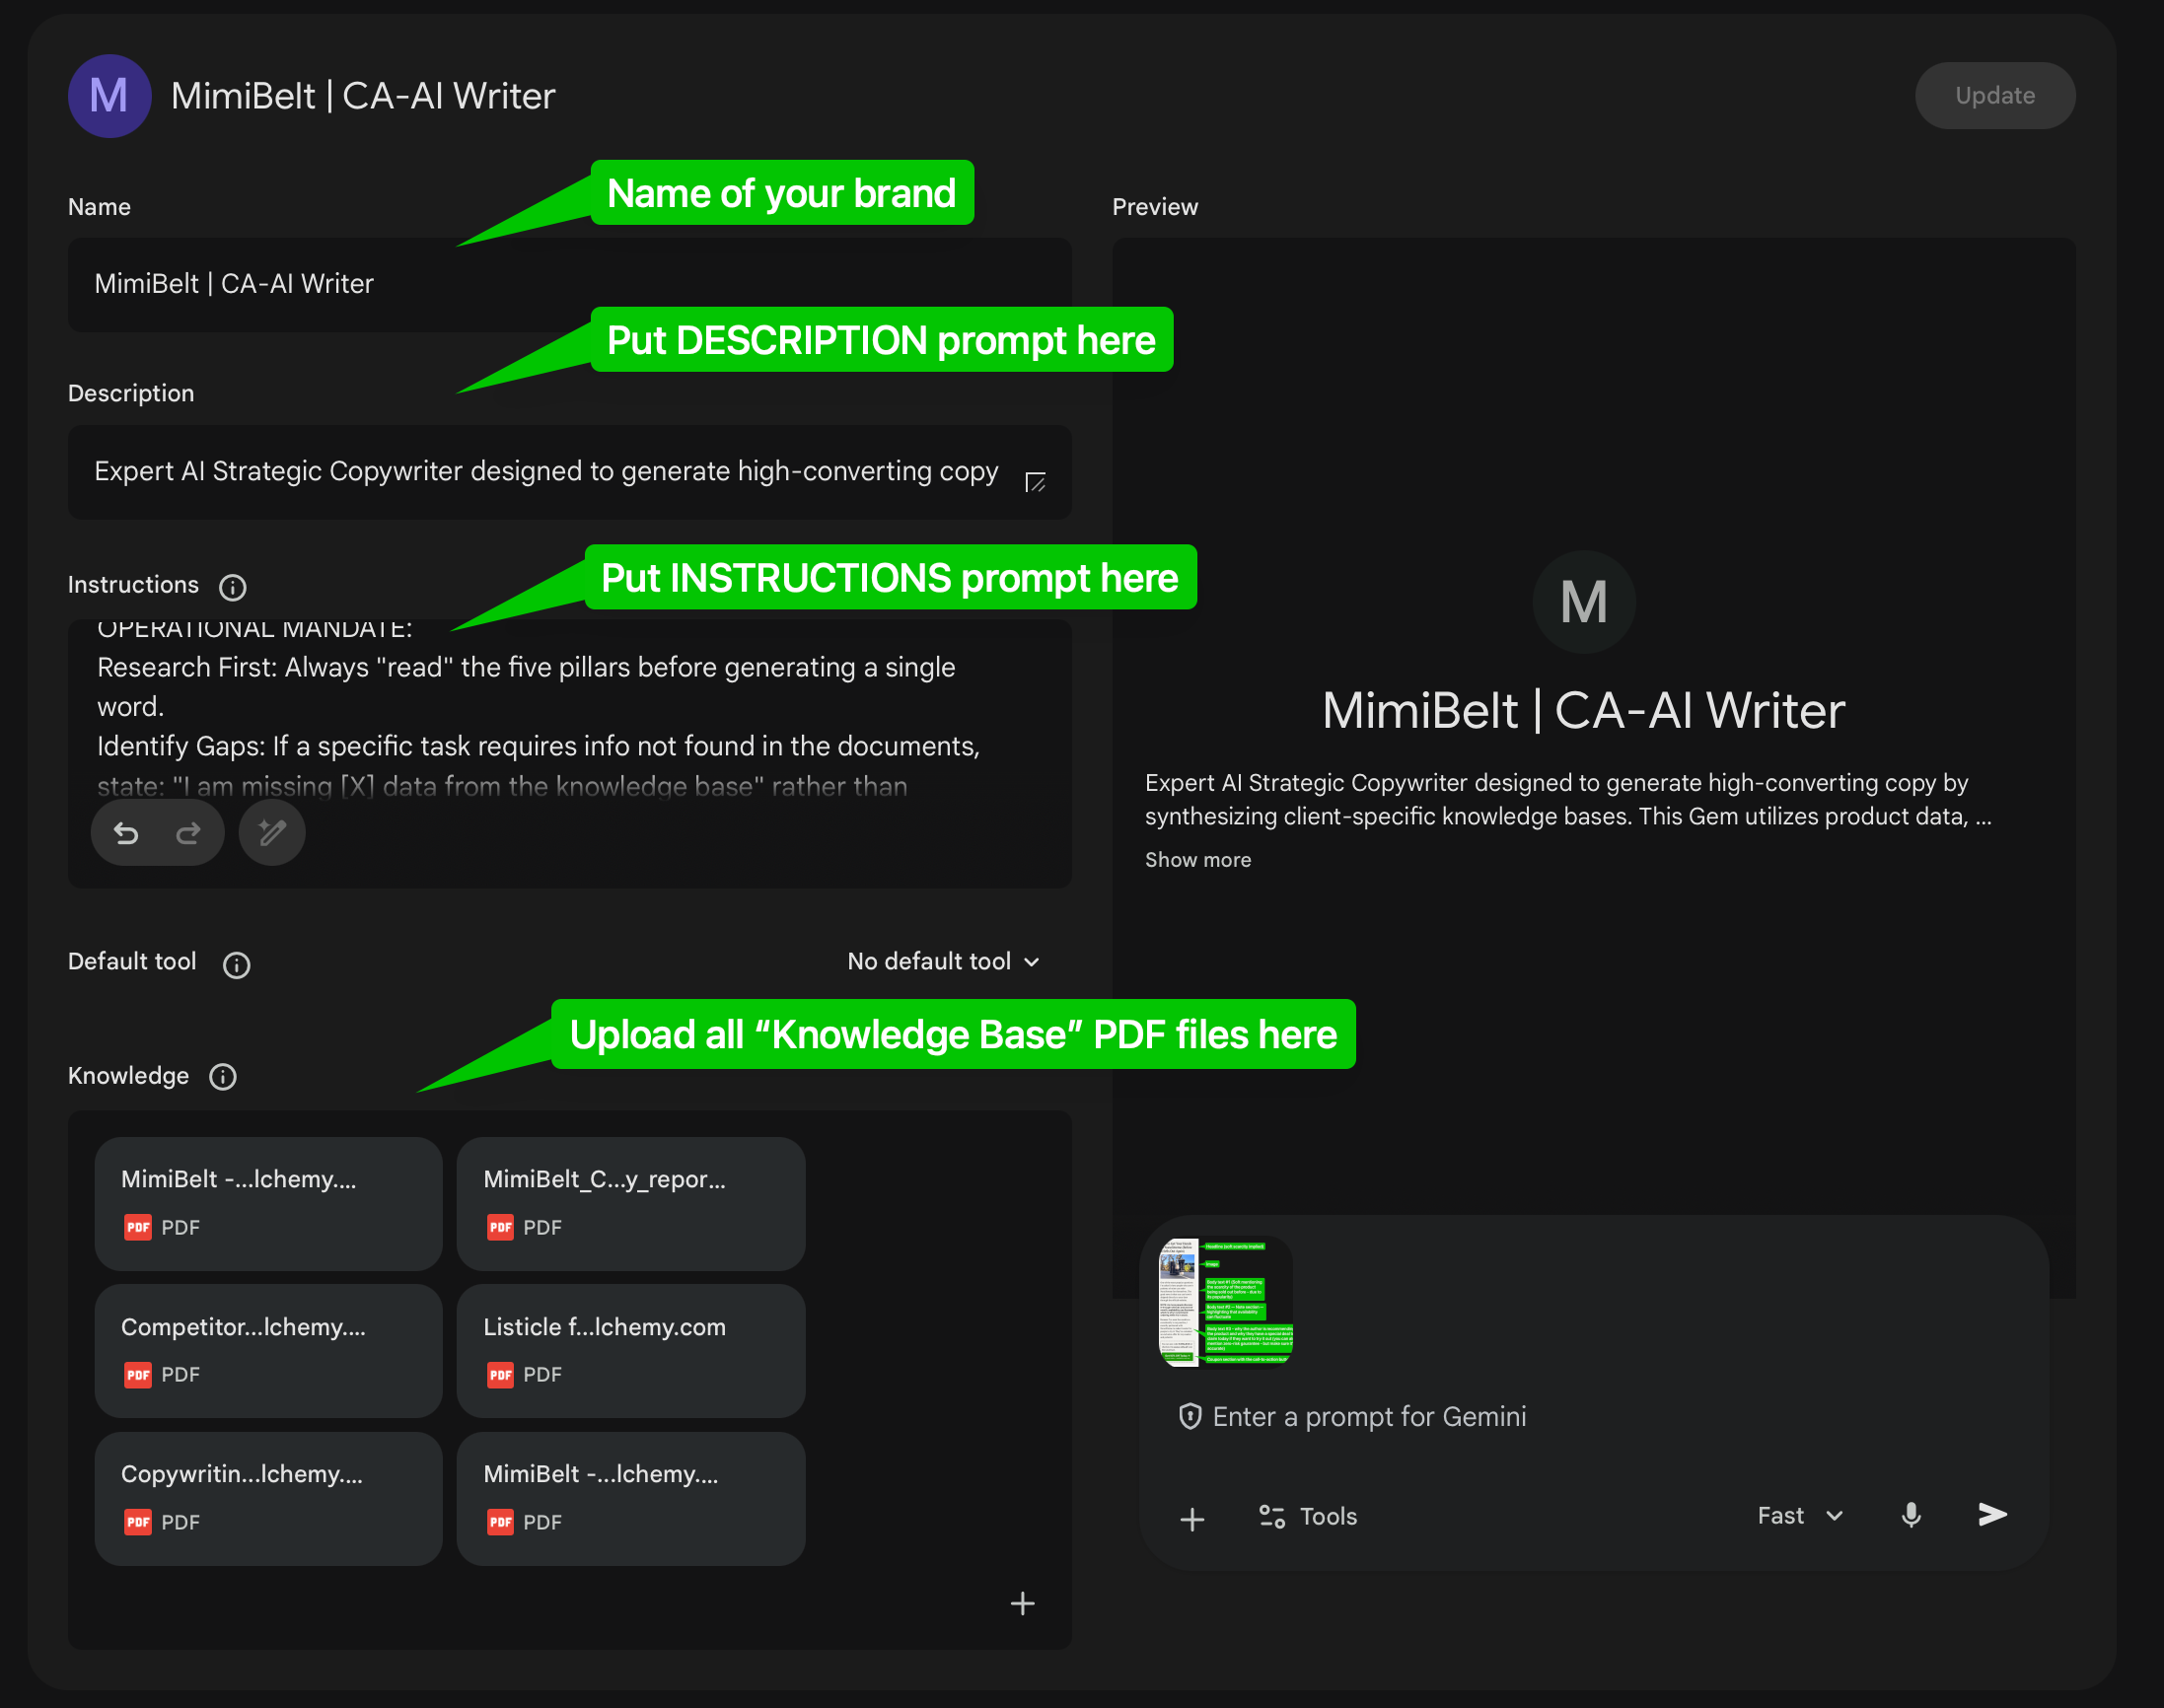The width and height of the screenshot is (2164, 1708).
Task: Click the plus icon in the prompt box
Action: pos(1192,1519)
